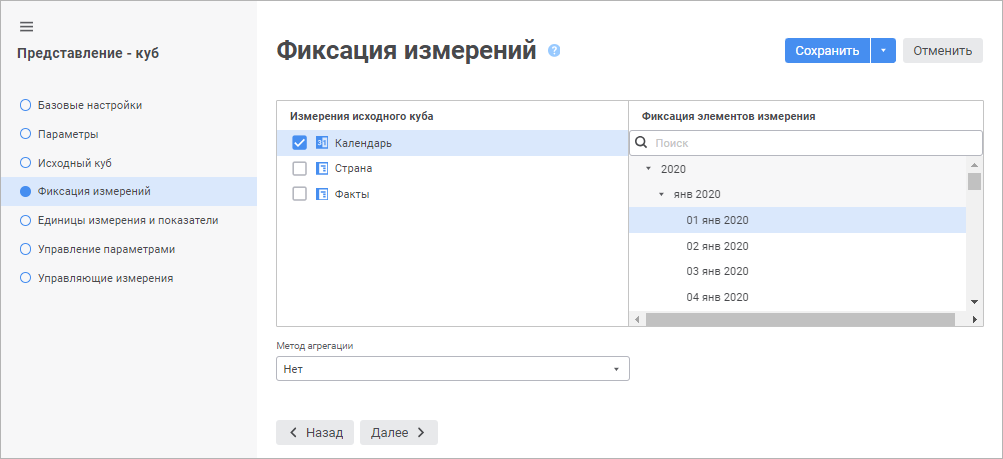Click the Страна dimension icon
The width and height of the screenshot is (1003, 459).
(322, 169)
